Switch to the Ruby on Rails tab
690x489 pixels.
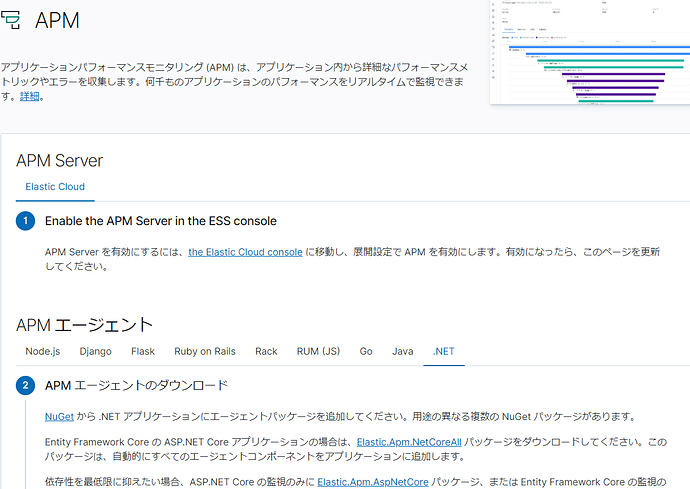tap(205, 351)
